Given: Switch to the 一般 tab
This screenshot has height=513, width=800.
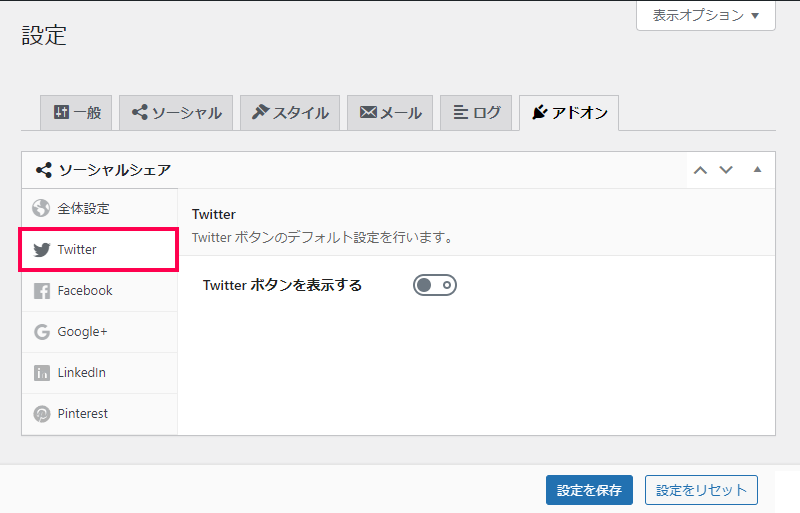Looking at the screenshot, I should click(x=76, y=112).
